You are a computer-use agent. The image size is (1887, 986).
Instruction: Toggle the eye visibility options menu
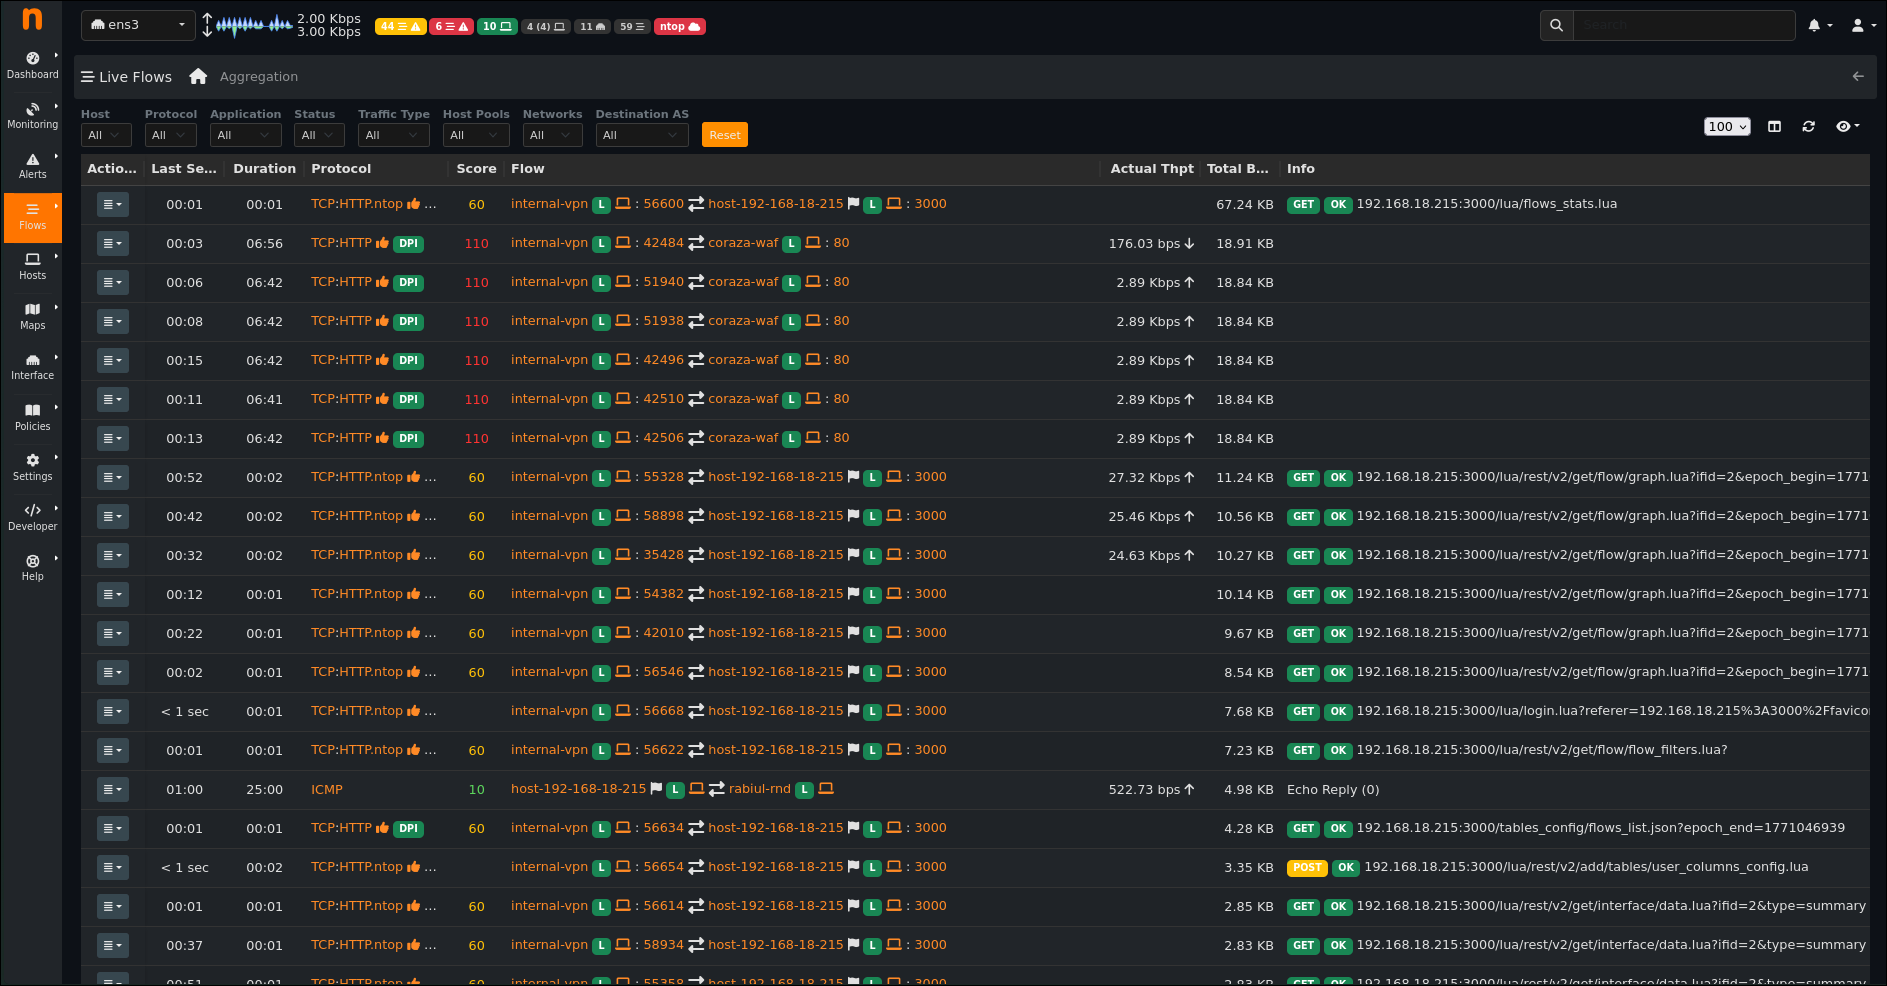pos(1847,127)
